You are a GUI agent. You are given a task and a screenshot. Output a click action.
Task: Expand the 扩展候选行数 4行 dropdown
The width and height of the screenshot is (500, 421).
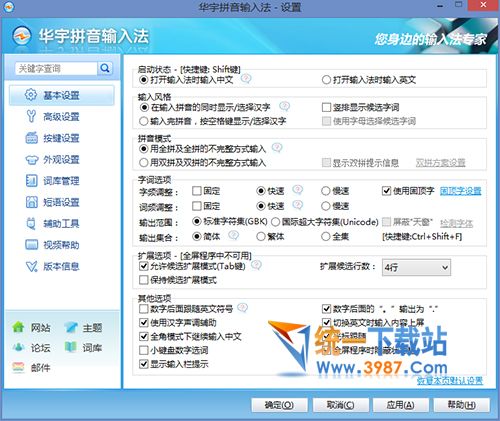click(416, 267)
